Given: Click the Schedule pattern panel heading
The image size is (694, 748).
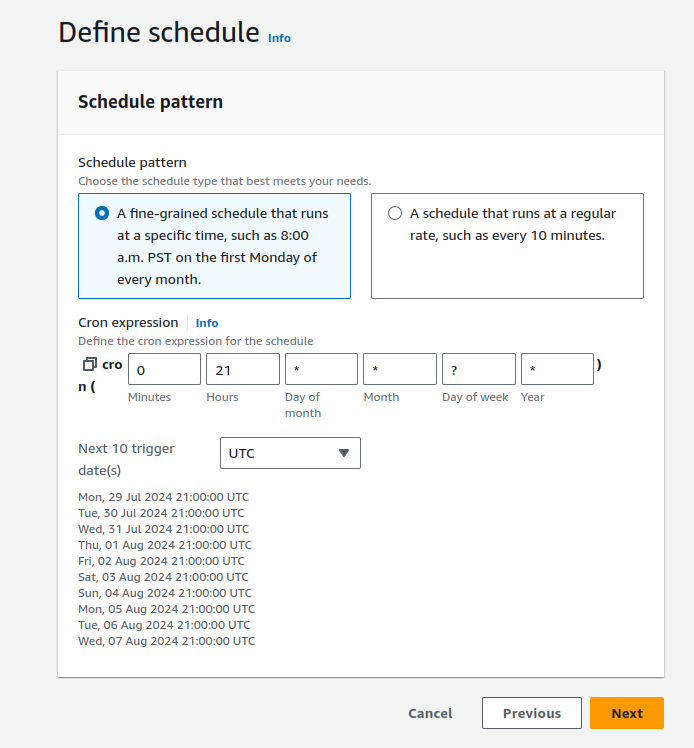Looking at the screenshot, I should pyautogui.click(x=150, y=102).
